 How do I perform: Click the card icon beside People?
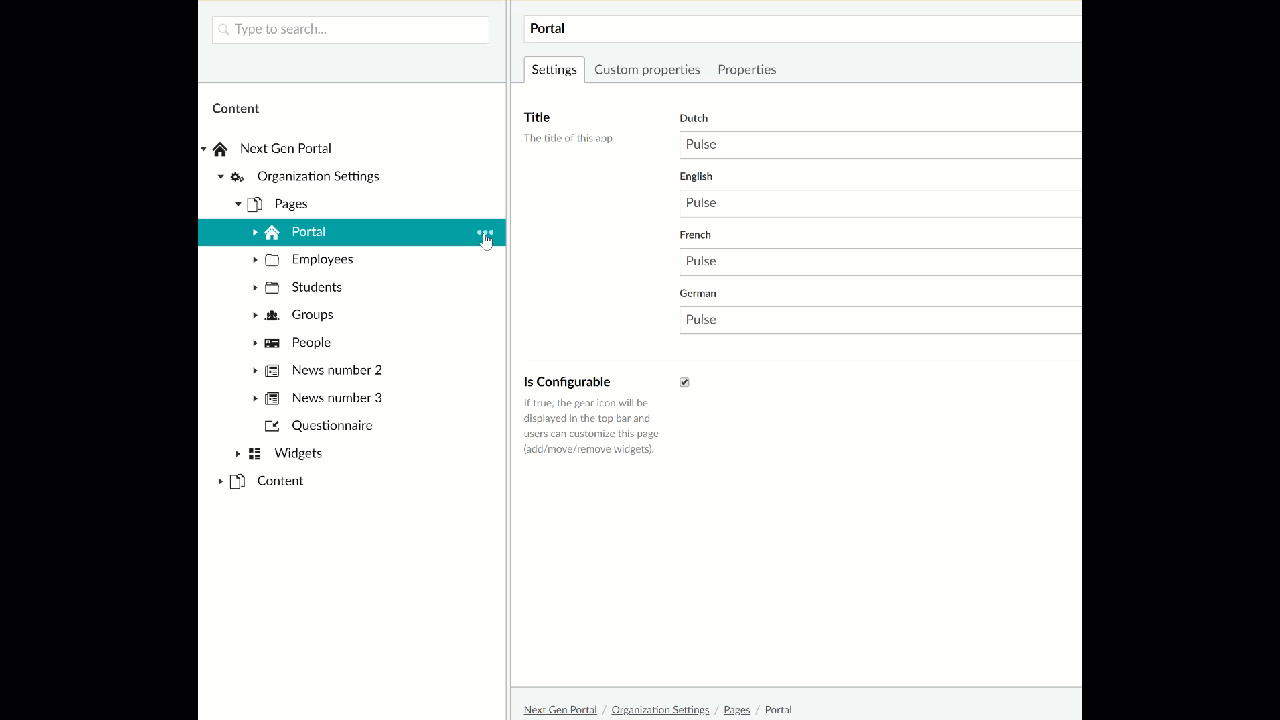click(x=272, y=343)
